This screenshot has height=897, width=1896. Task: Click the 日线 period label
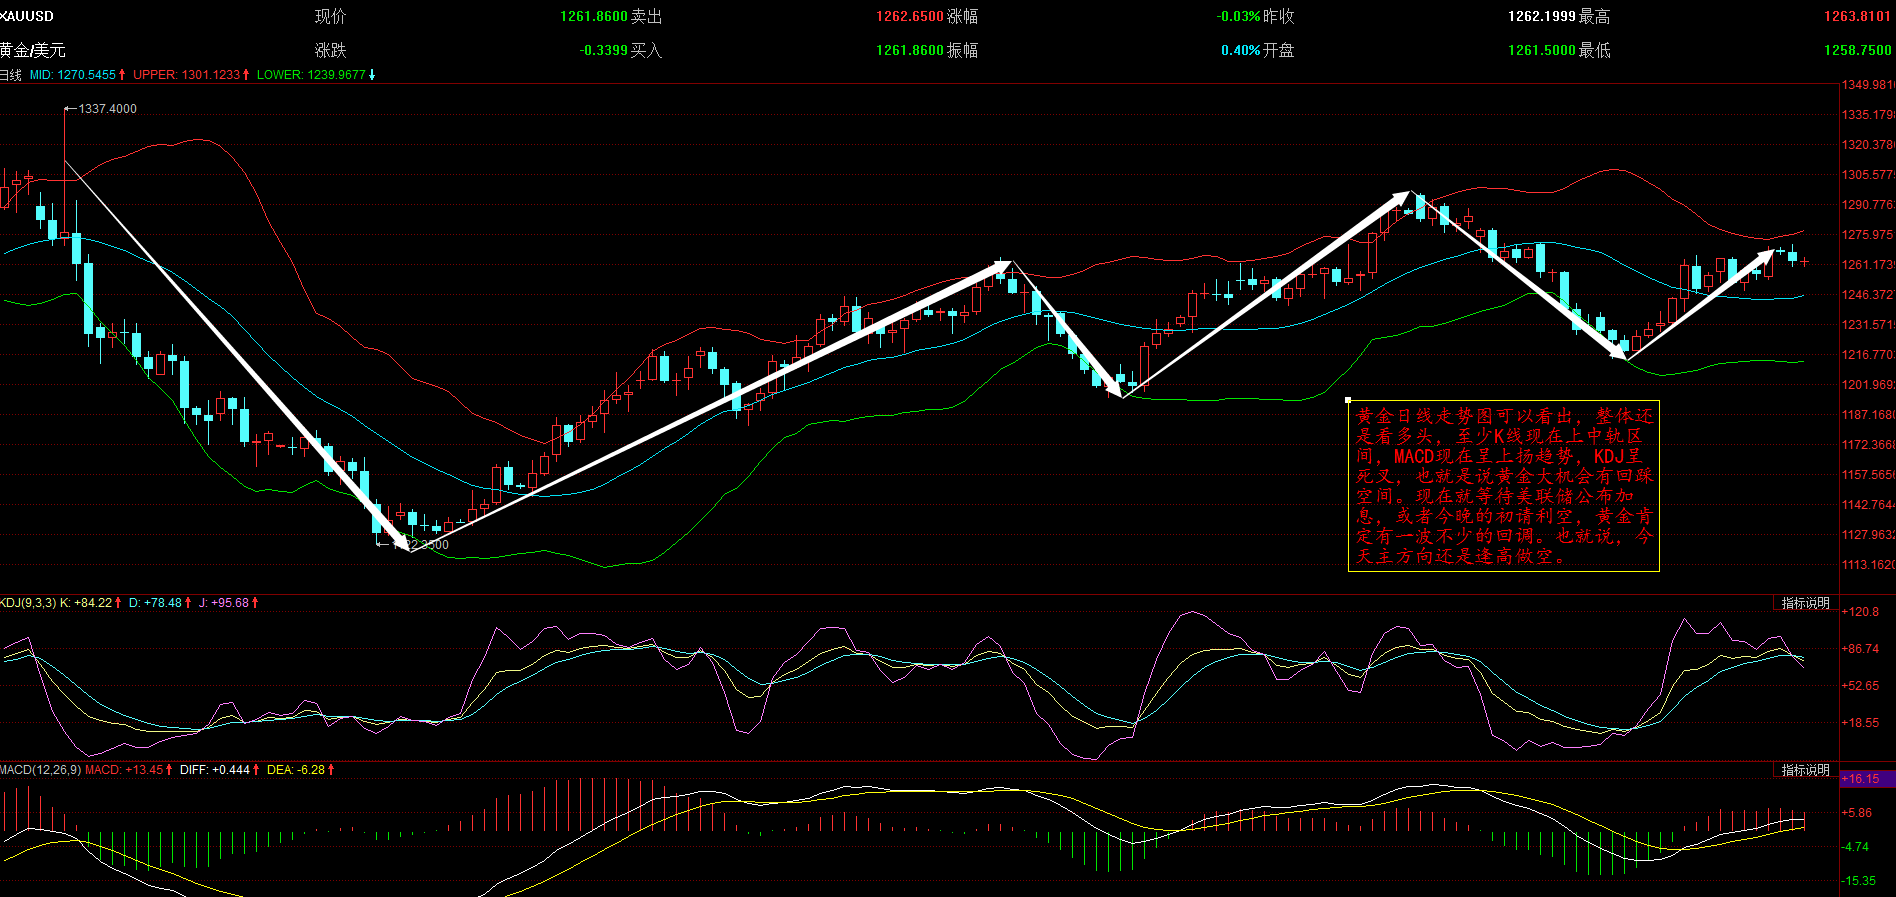(11, 75)
